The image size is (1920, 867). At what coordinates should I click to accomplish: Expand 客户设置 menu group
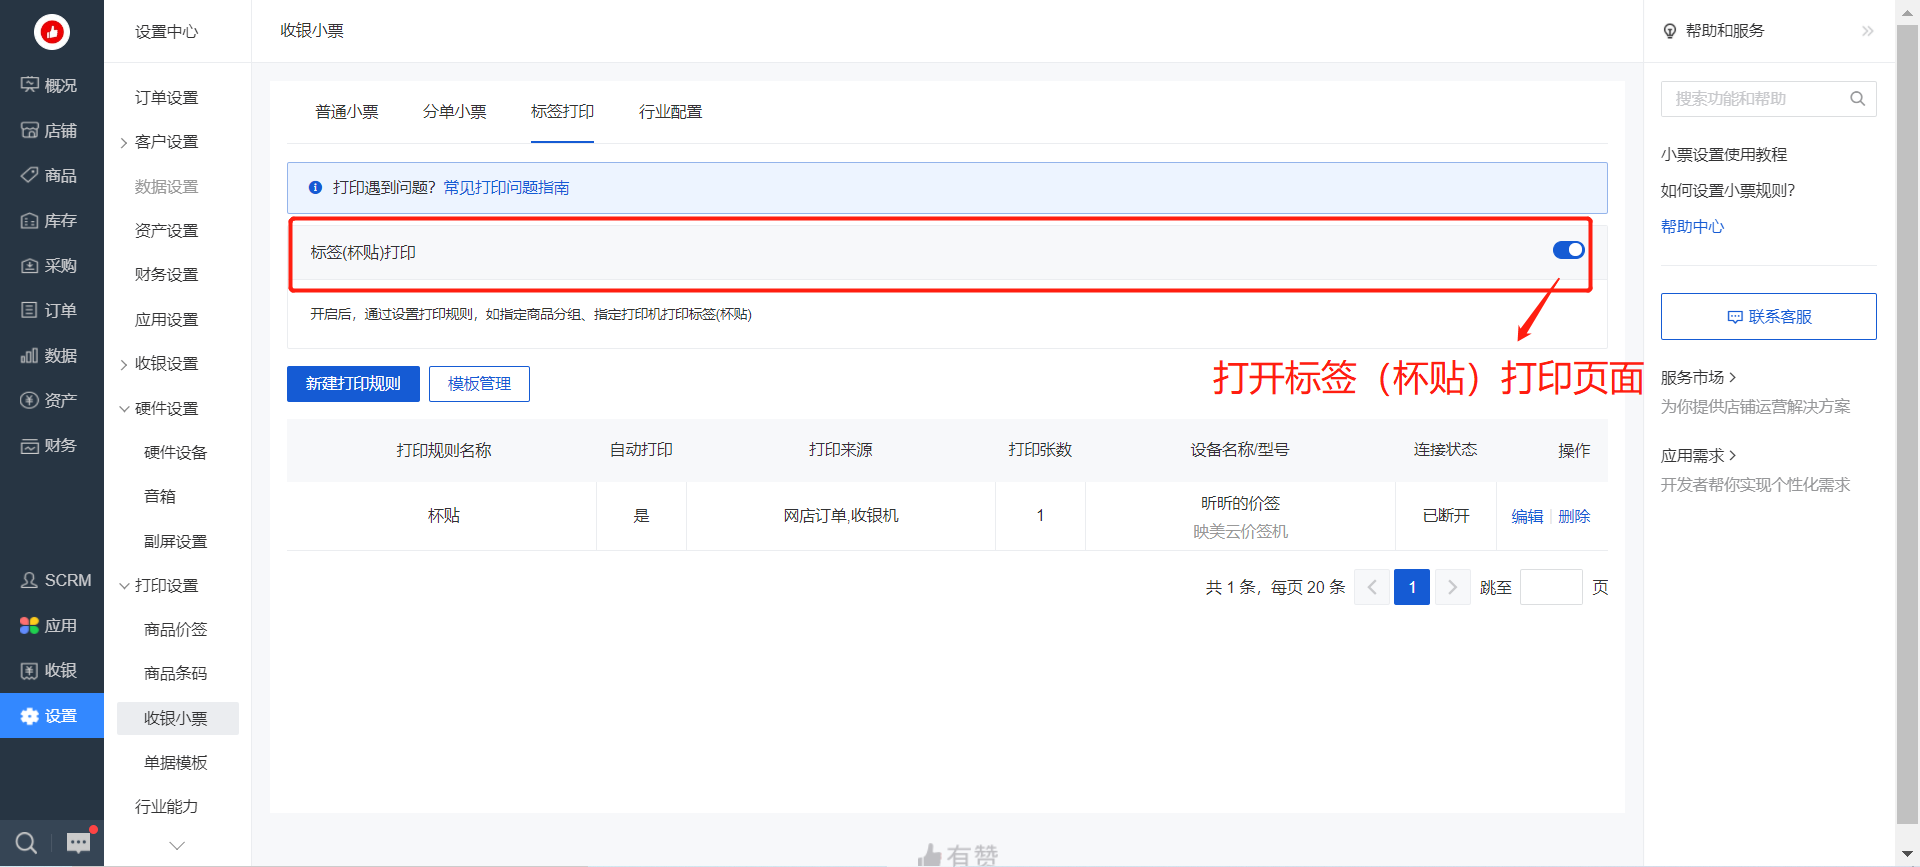(124, 143)
